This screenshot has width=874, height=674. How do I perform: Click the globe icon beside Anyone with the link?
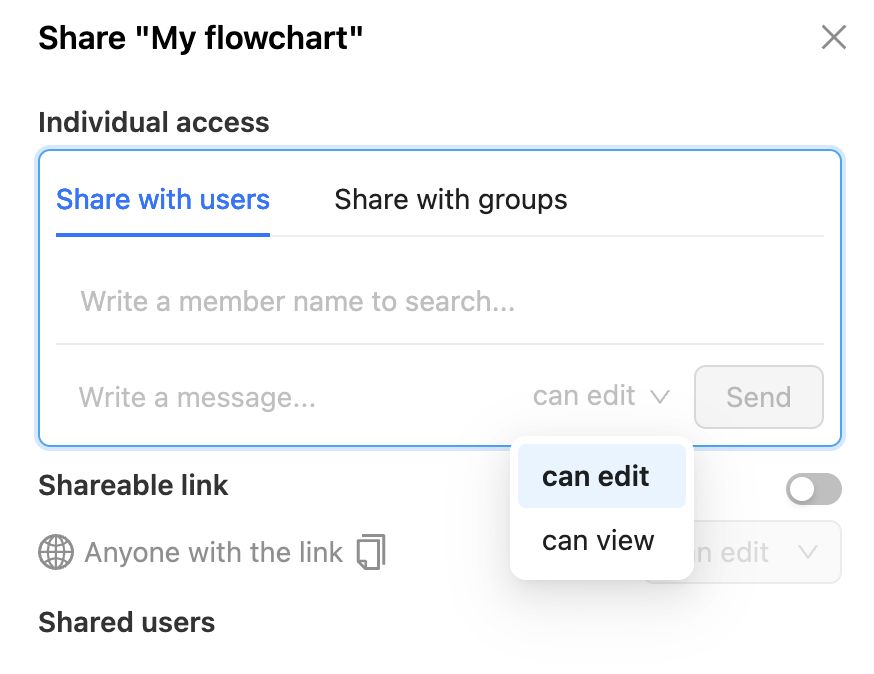56,552
